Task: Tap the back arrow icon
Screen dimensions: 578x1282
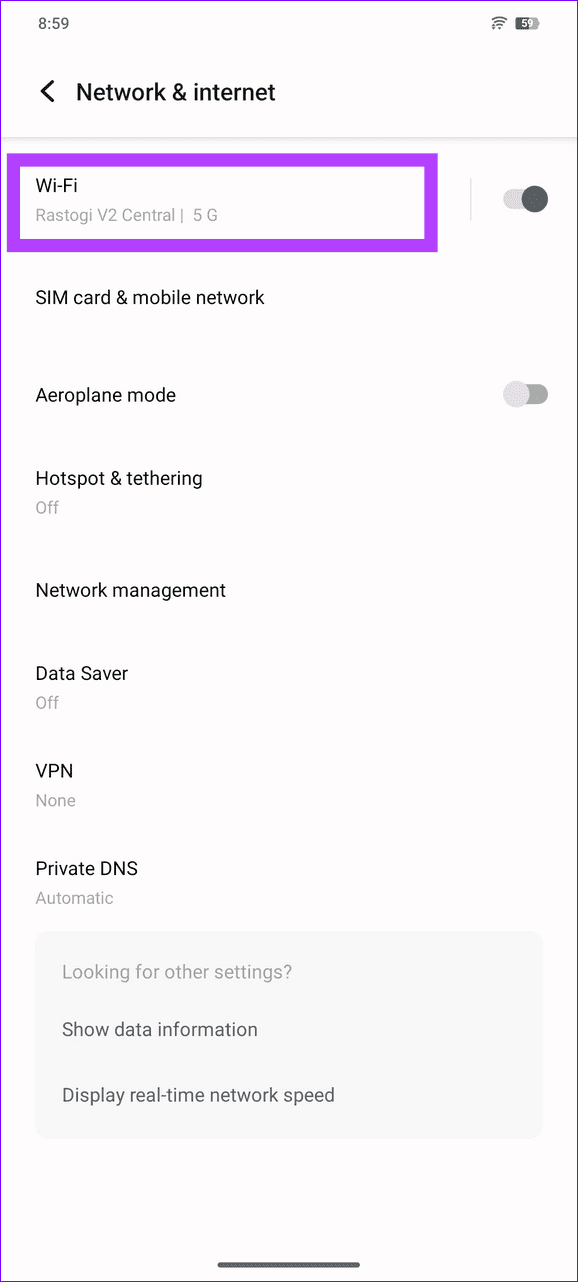Action: tap(47, 91)
